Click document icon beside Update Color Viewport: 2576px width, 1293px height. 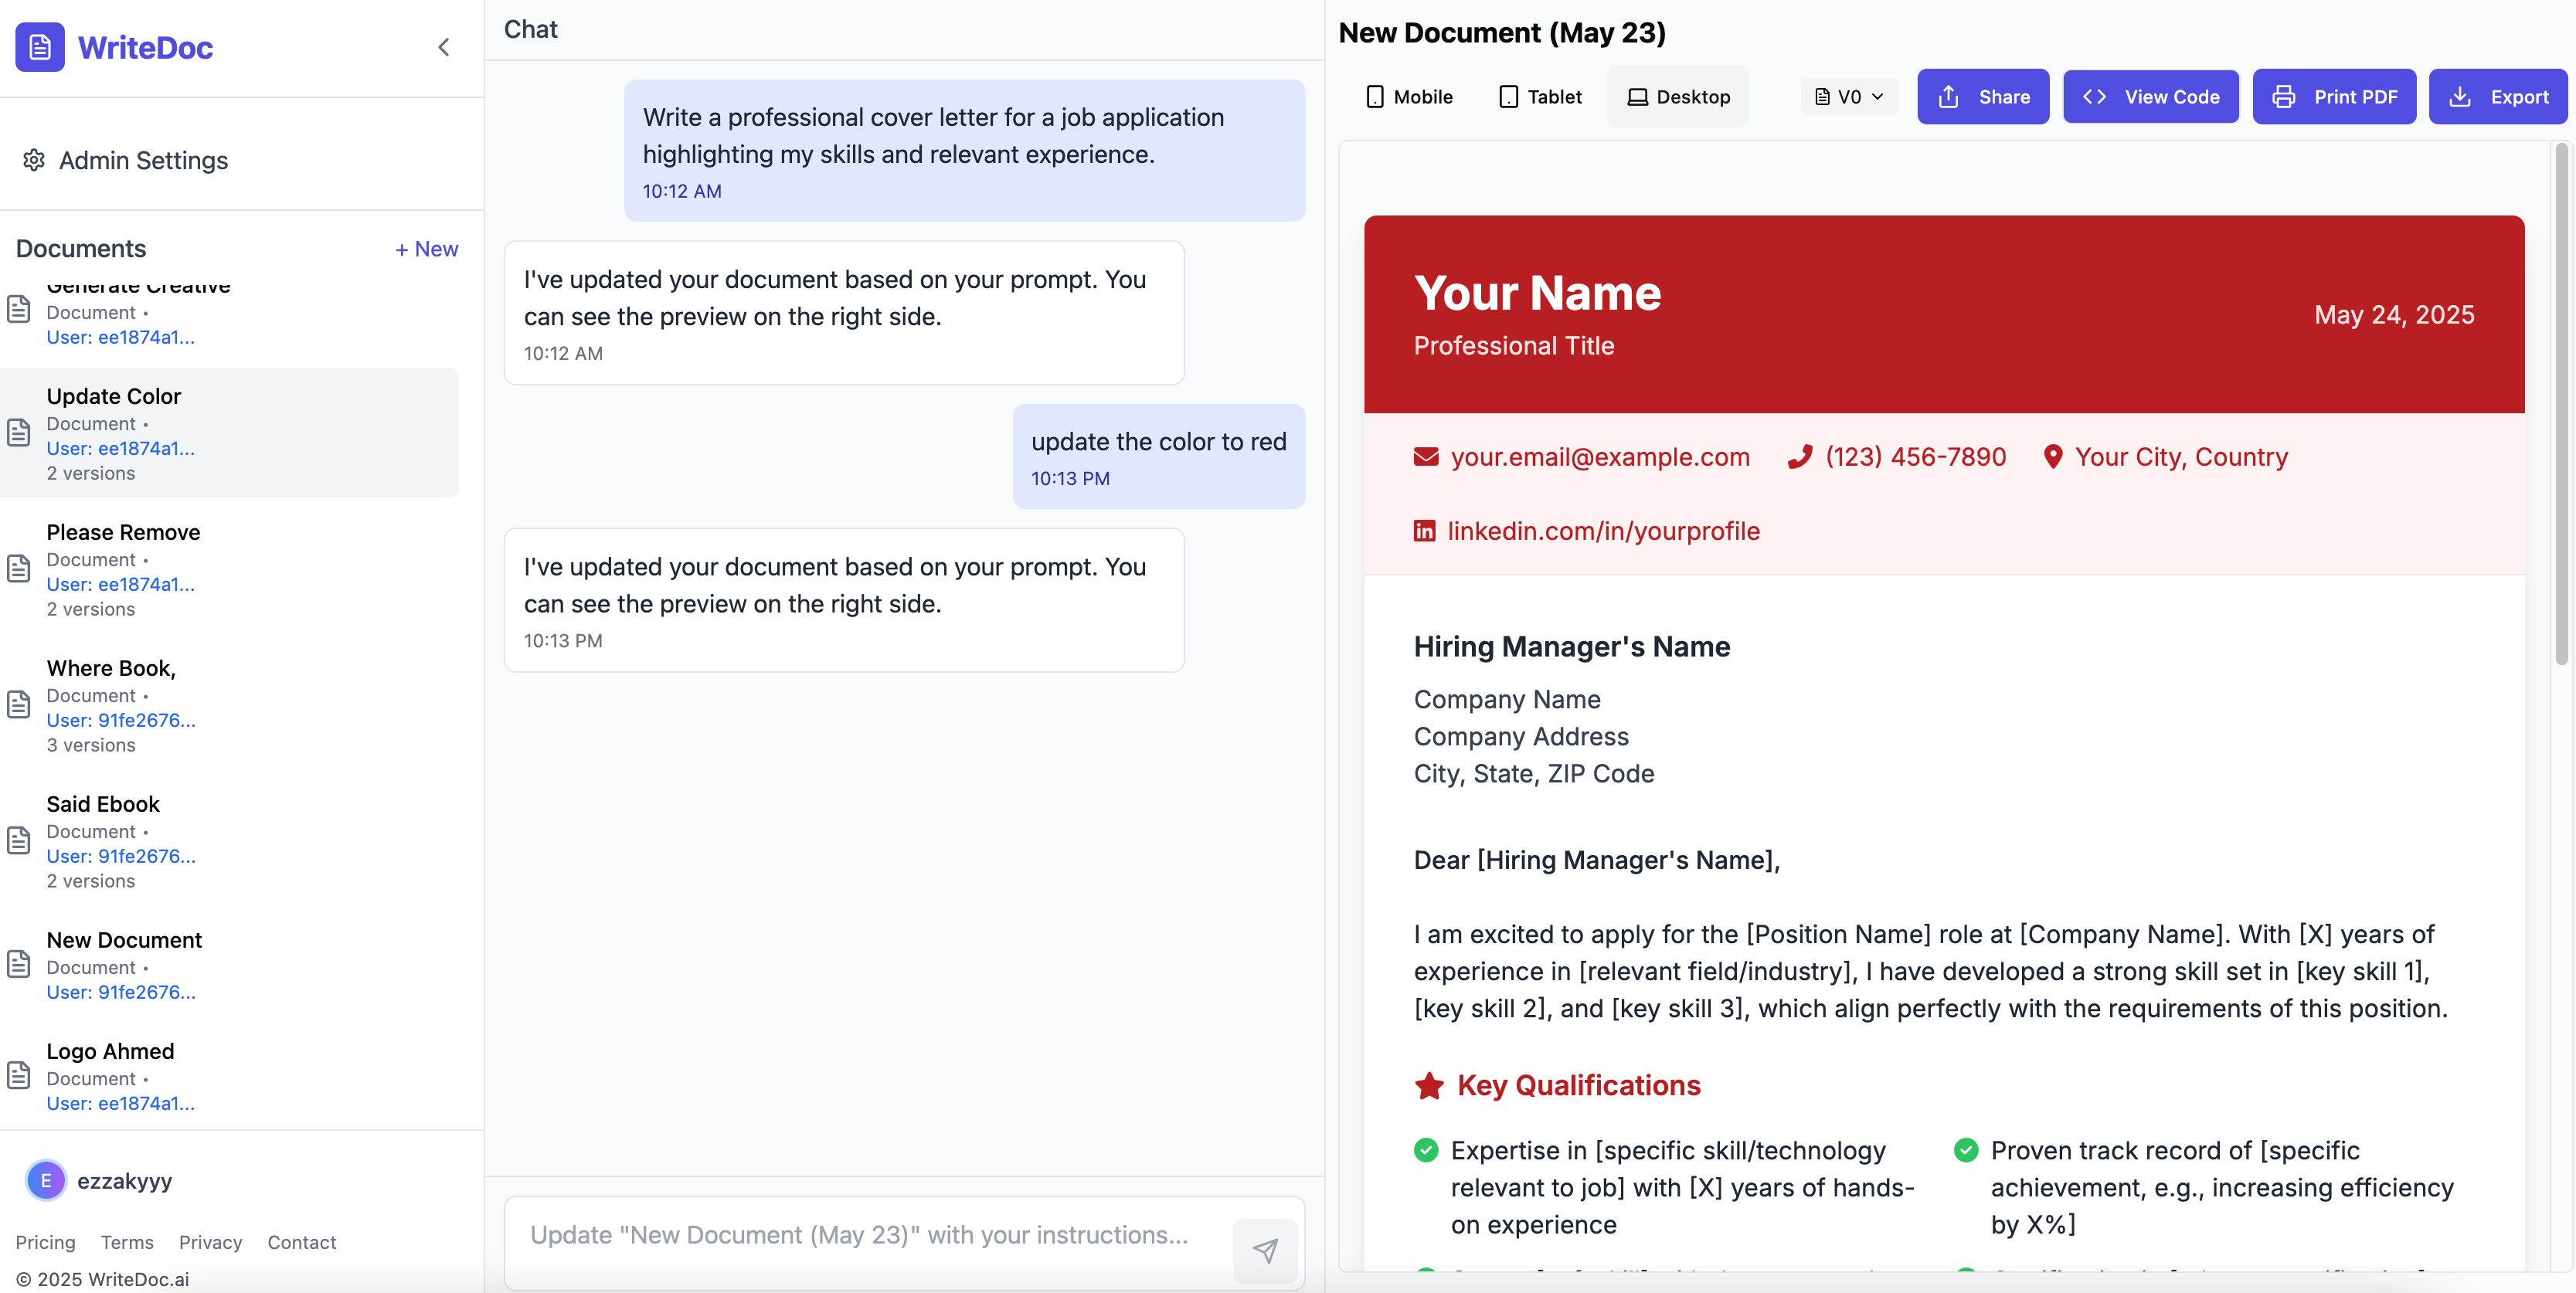(x=19, y=432)
